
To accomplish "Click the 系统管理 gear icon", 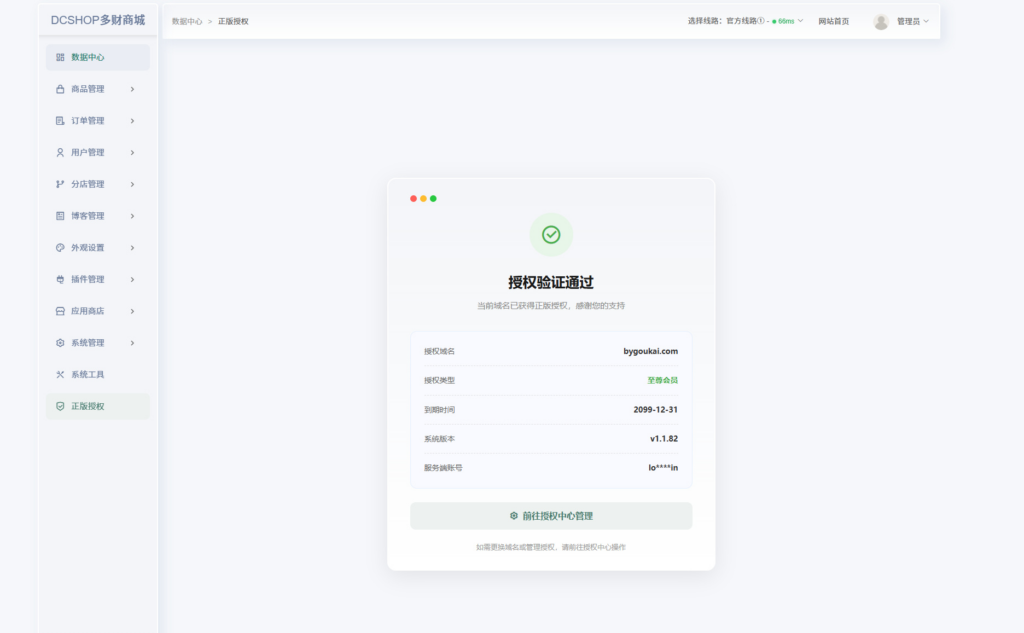I will tap(60, 343).
